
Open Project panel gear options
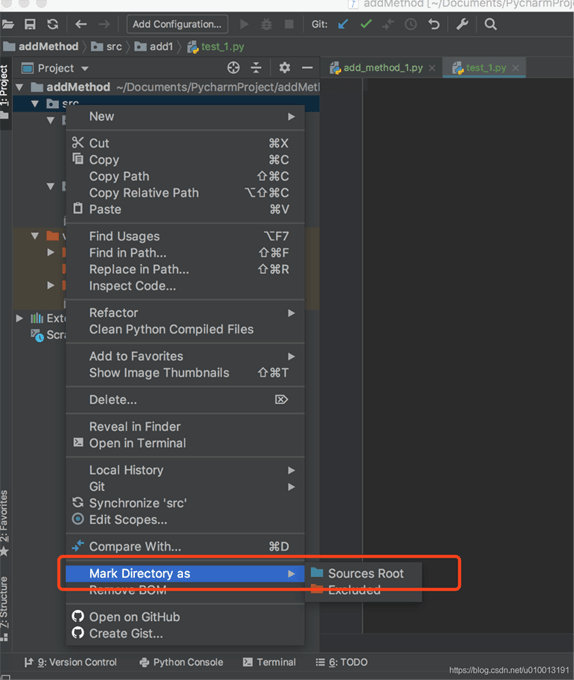click(284, 68)
